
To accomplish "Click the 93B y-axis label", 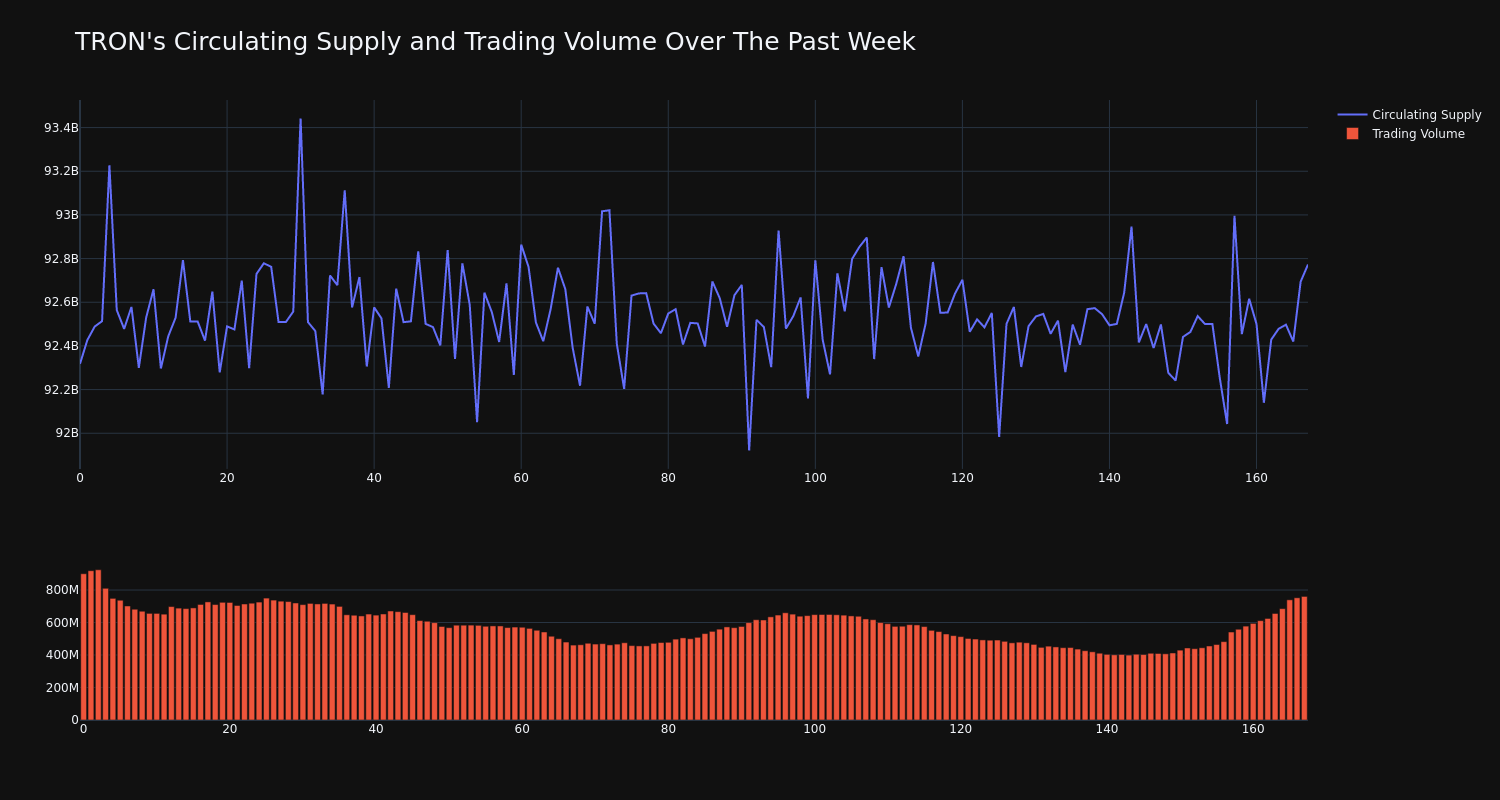I will pyautogui.click(x=67, y=215).
